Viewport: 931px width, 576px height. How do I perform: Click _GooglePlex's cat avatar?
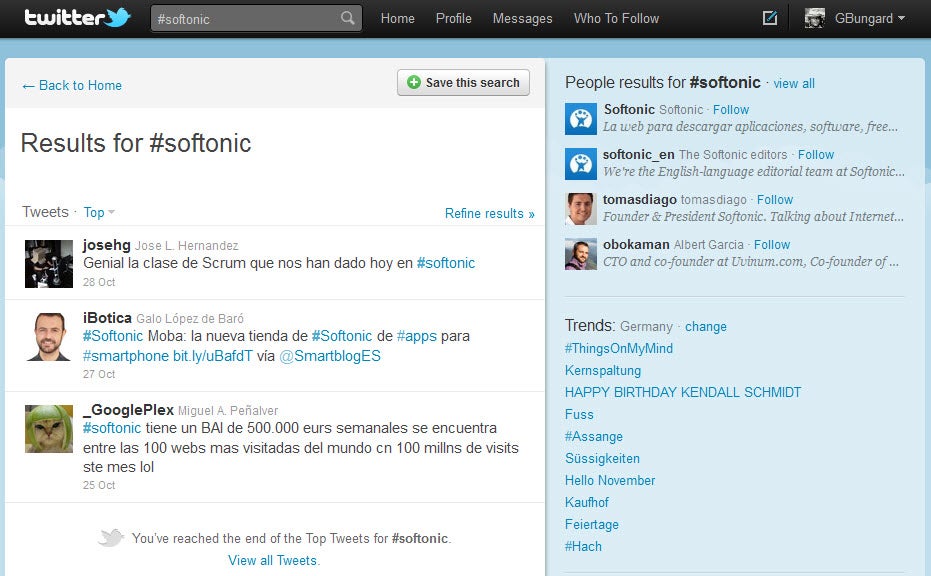(49, 428)
